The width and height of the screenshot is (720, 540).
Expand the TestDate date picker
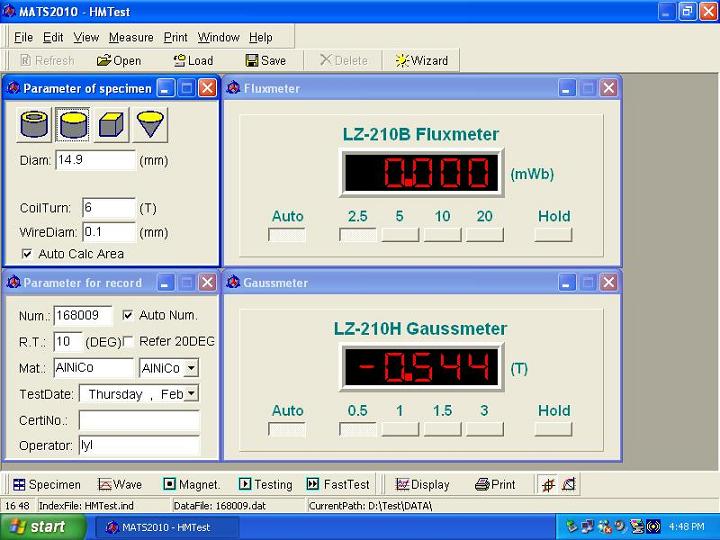(x=191, y=394)
